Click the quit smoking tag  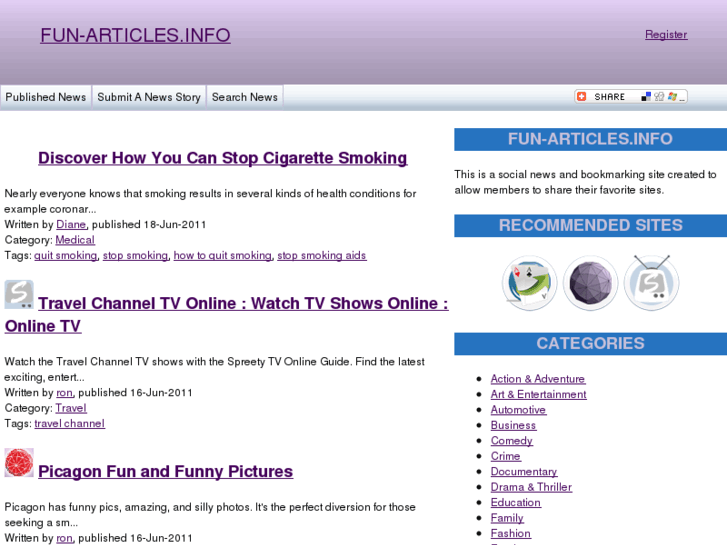coord(66,256)
